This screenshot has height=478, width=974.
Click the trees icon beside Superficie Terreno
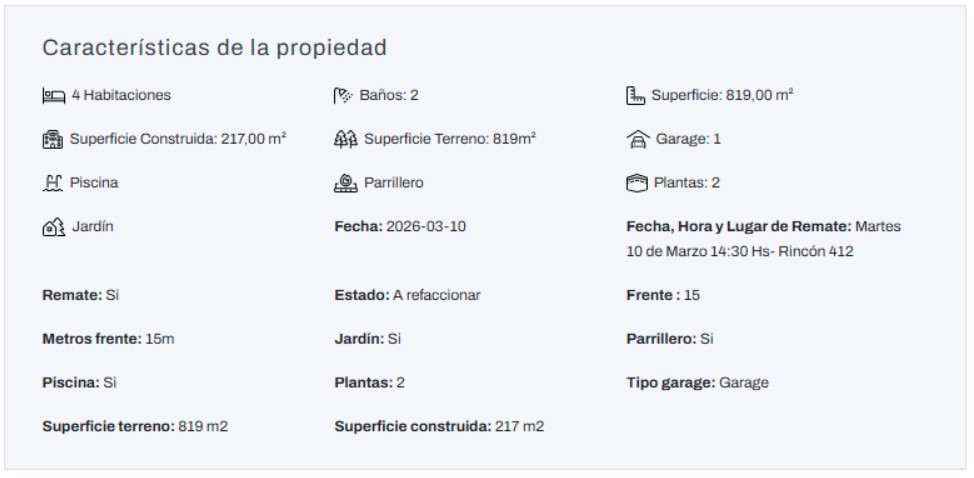[x=344, y=140]
